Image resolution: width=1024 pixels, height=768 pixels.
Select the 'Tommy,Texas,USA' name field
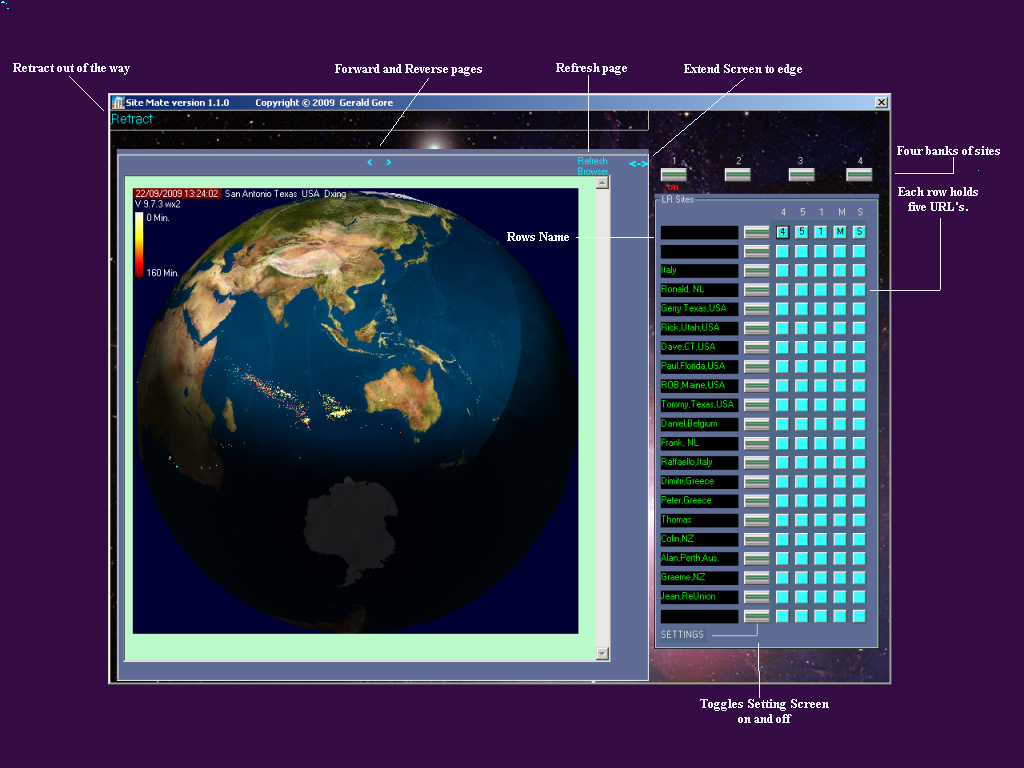point(699,405)
